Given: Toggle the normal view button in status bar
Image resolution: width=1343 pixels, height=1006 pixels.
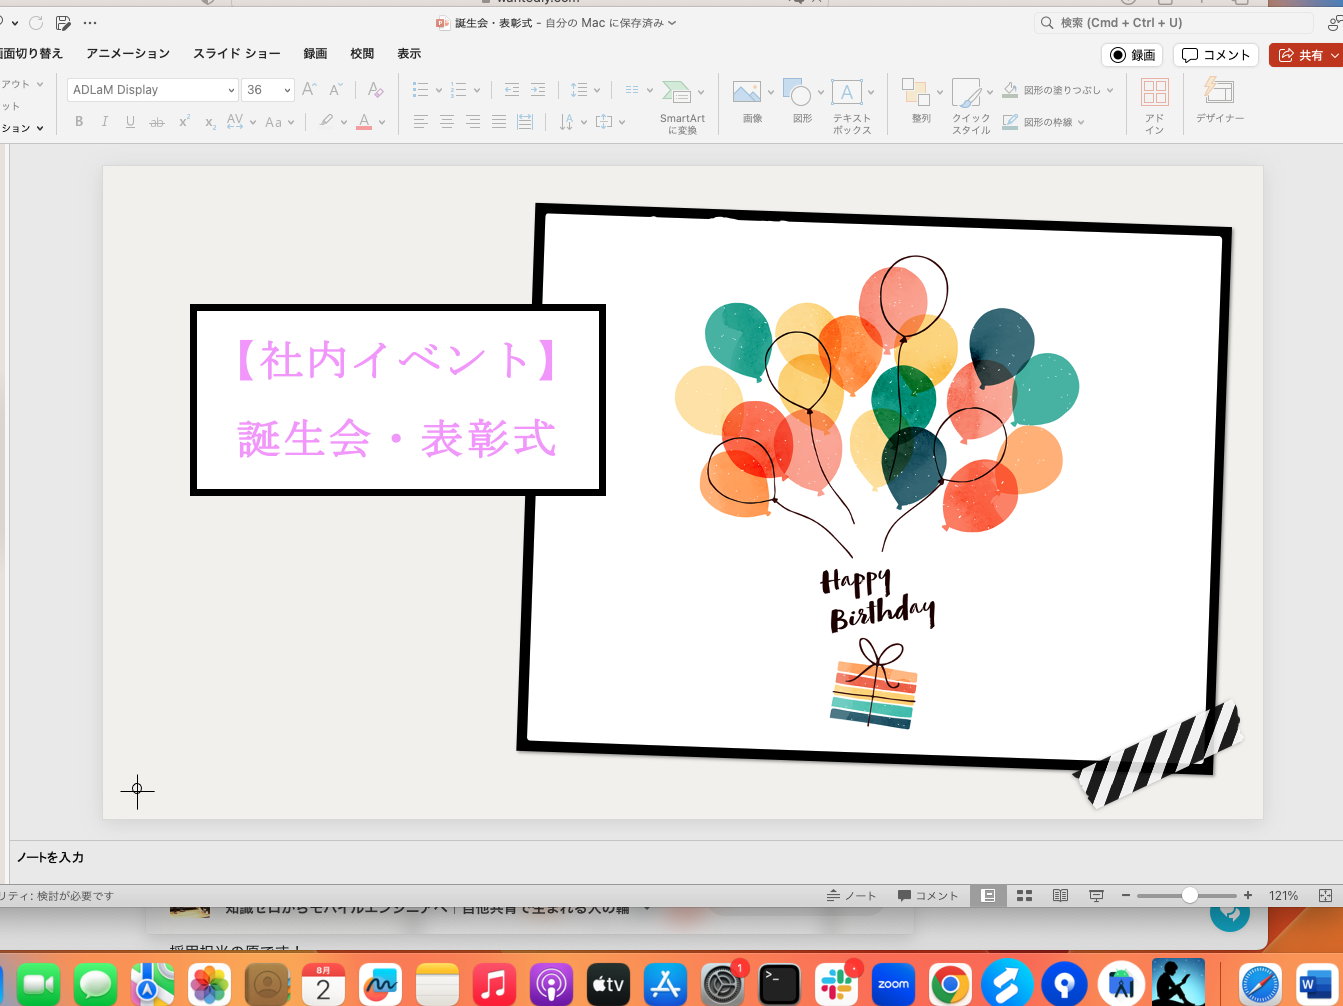Looking at the screenshot, I should tap(988, 895).
